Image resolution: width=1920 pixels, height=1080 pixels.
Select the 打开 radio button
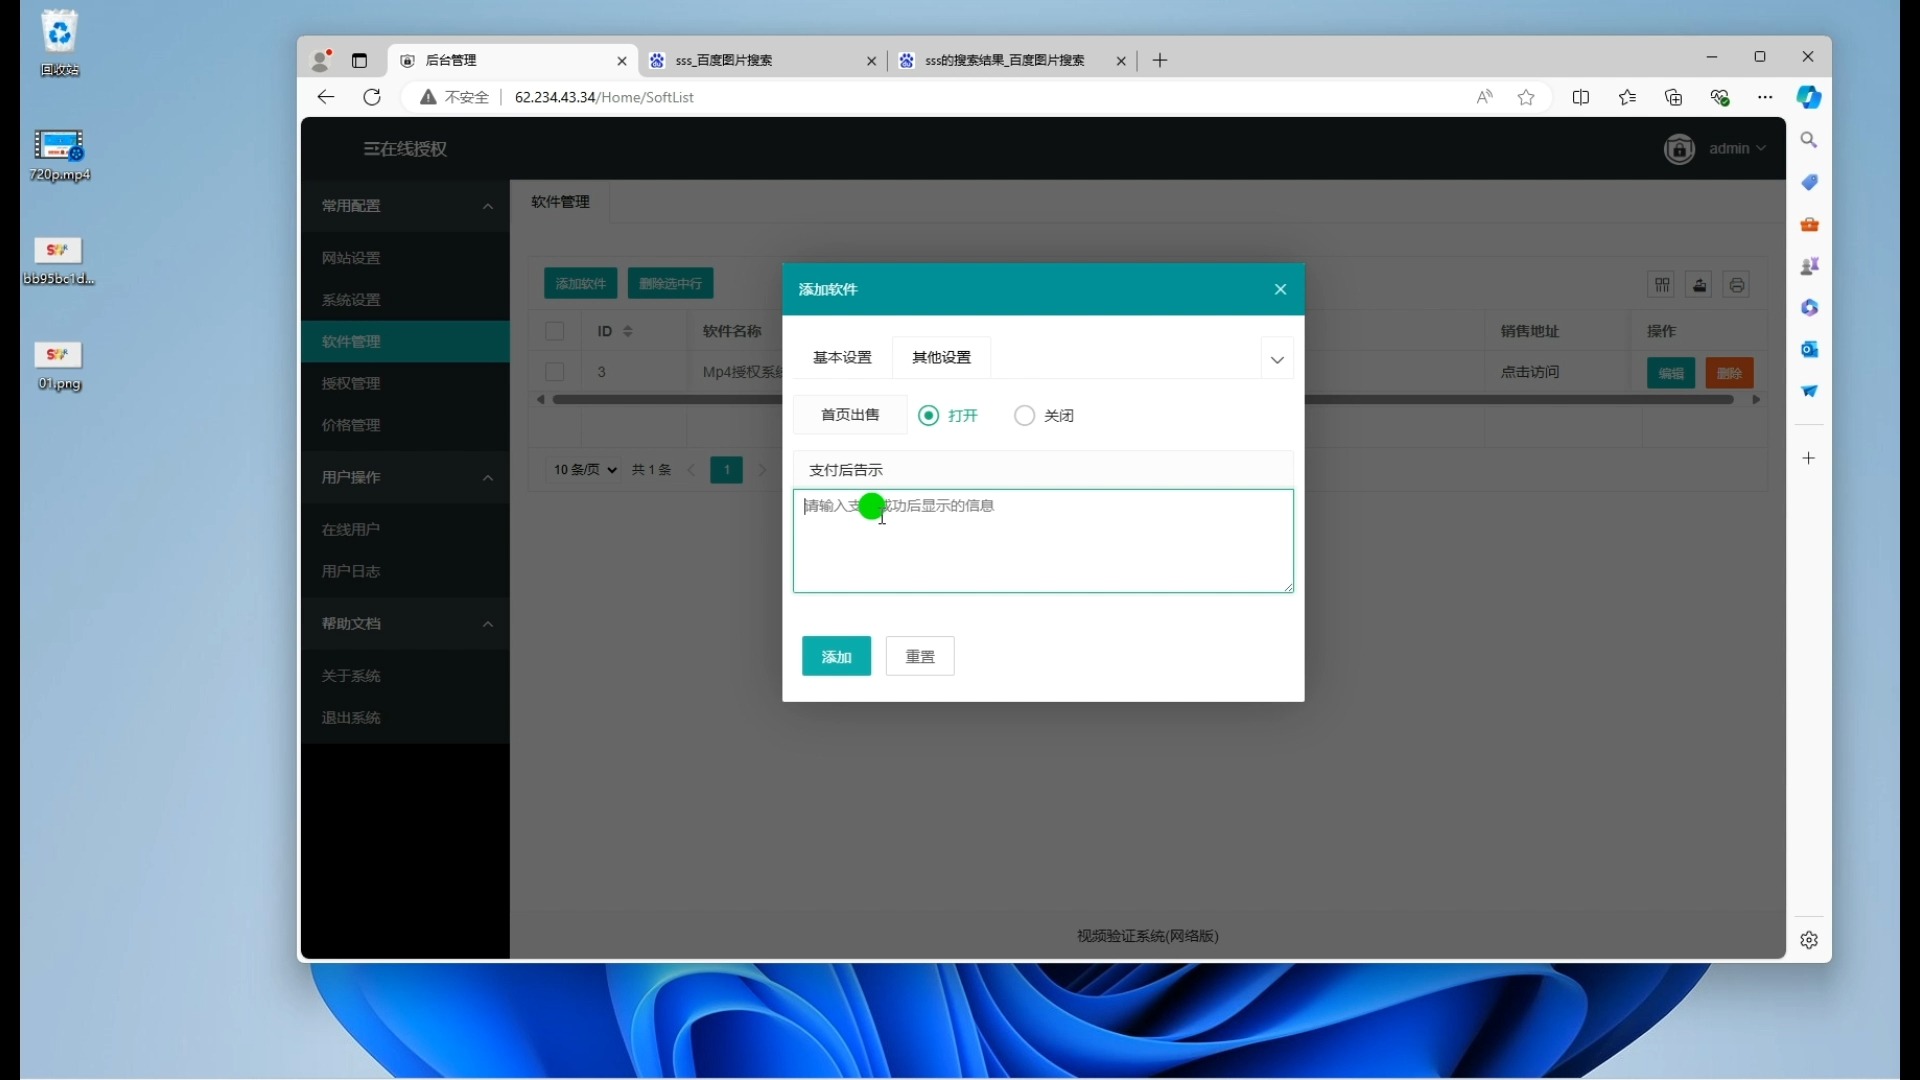click(930, 415)
